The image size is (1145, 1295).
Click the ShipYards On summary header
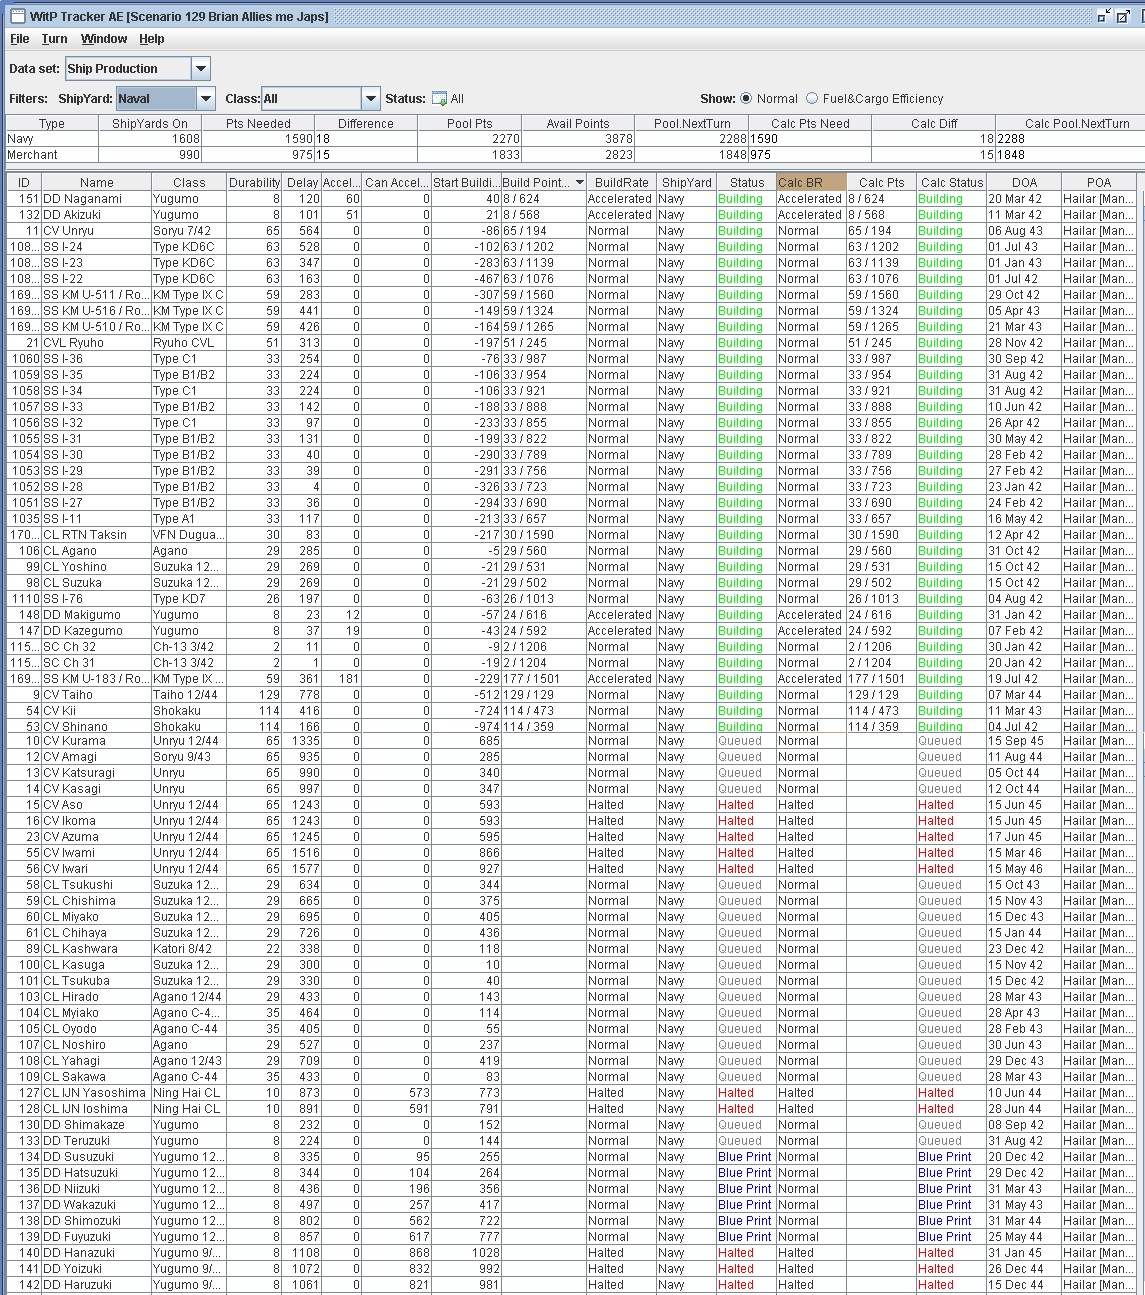[150, 124]
